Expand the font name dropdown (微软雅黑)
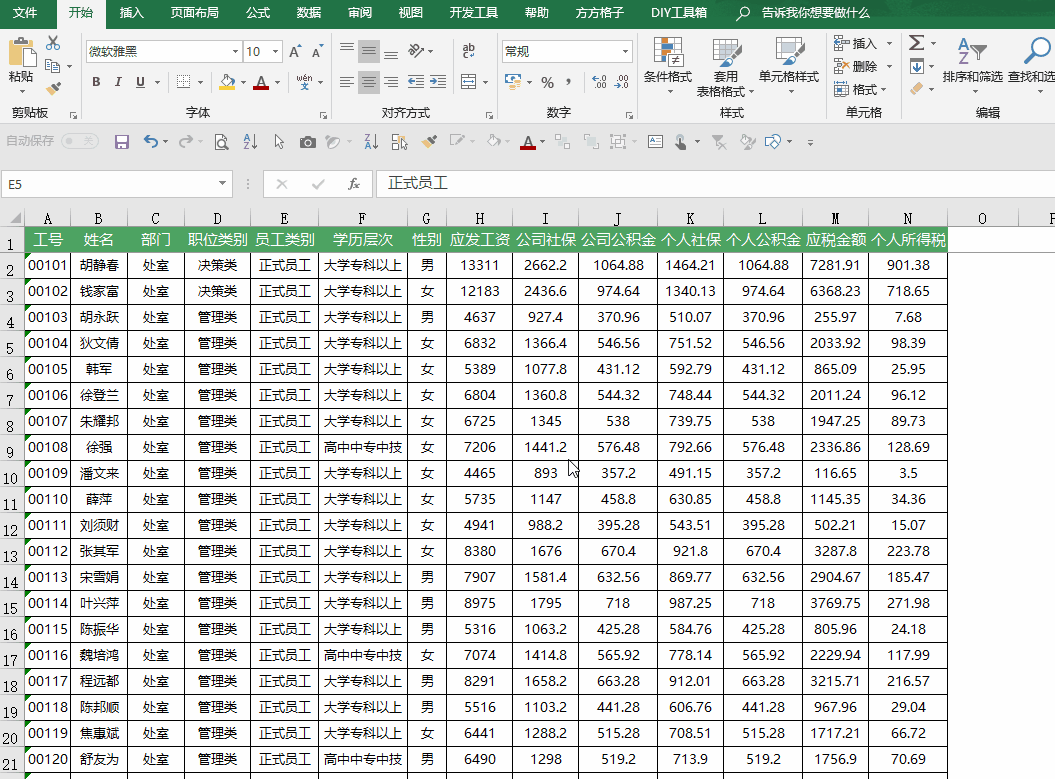 tap(235, 52)
